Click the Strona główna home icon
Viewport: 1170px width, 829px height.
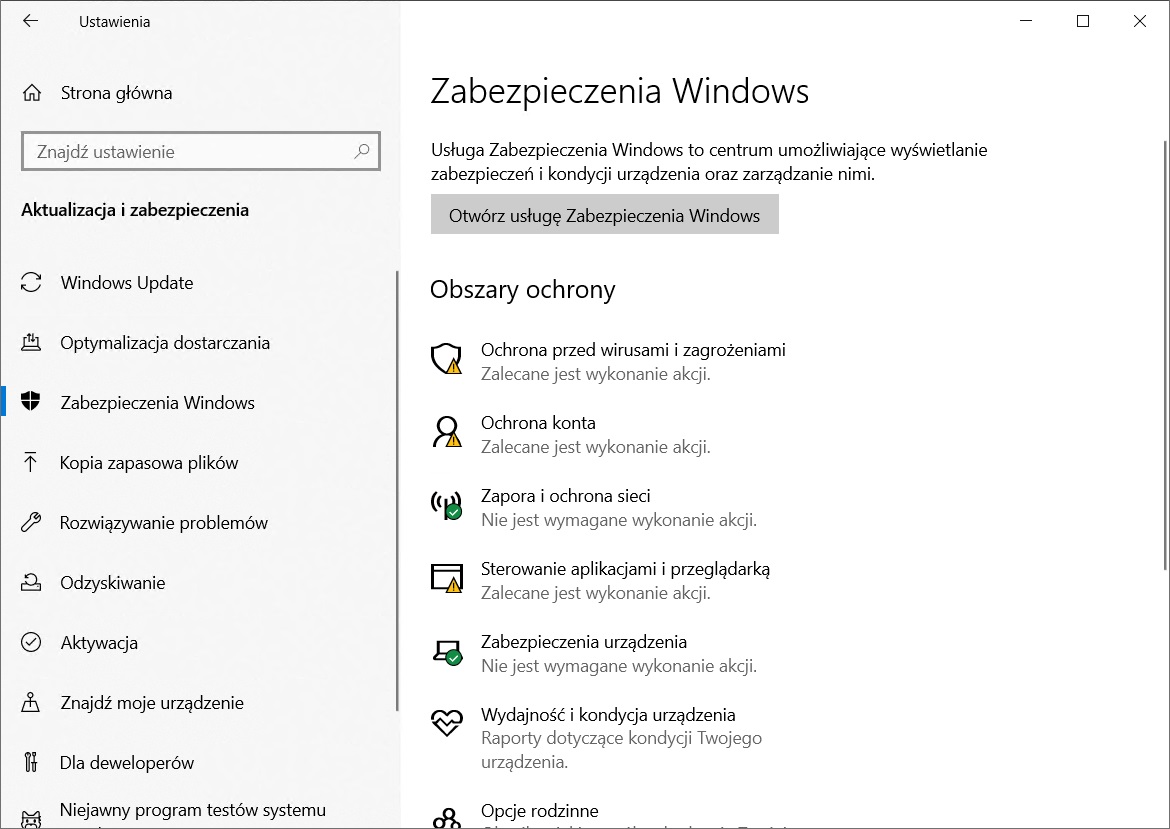point(32,93)
